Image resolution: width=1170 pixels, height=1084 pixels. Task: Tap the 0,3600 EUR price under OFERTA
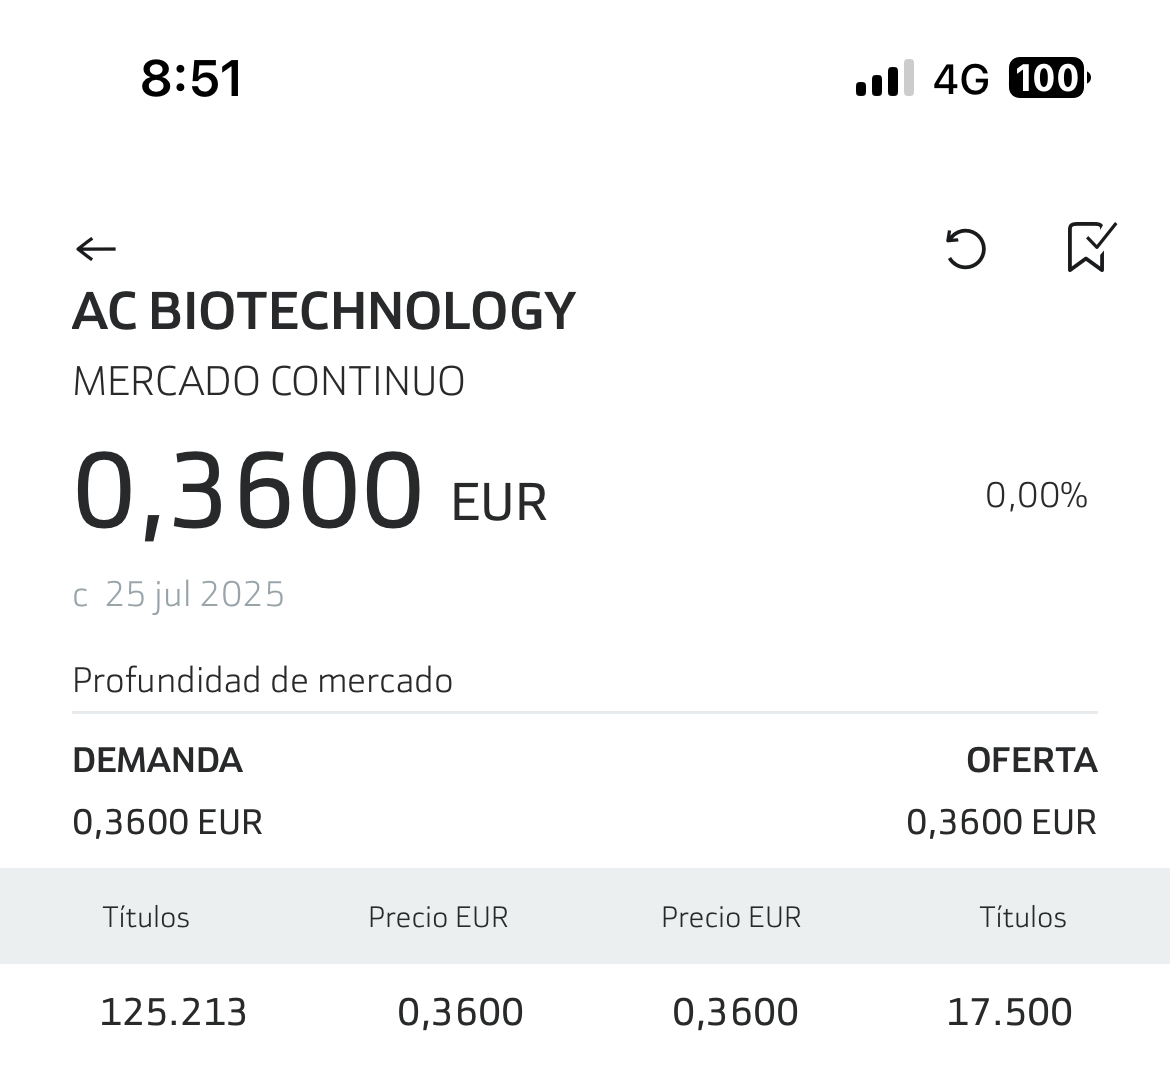coord(1001,822)
